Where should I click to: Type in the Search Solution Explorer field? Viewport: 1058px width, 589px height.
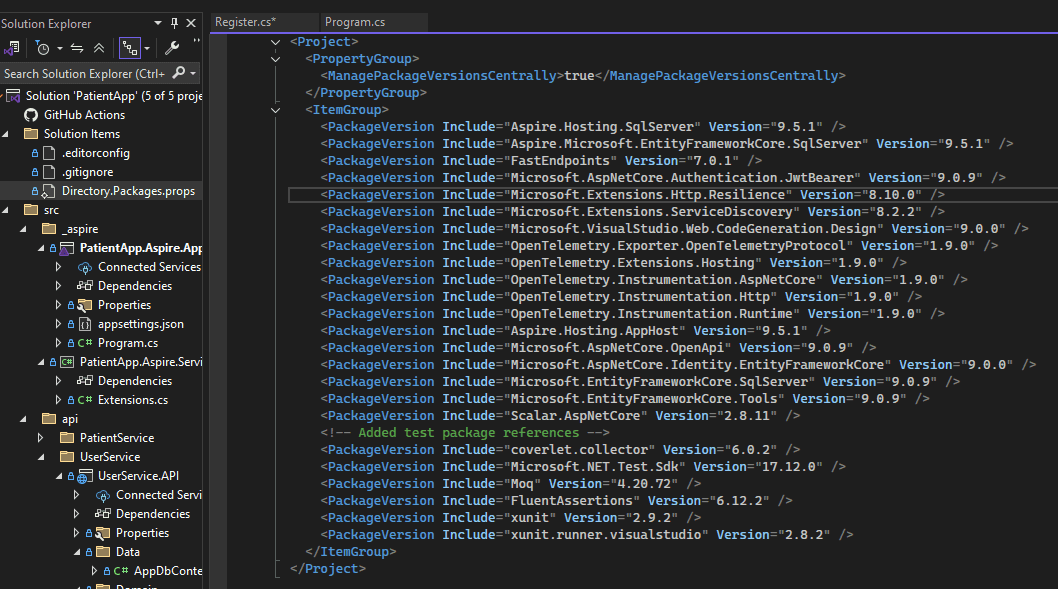click(x=84, y=73)
